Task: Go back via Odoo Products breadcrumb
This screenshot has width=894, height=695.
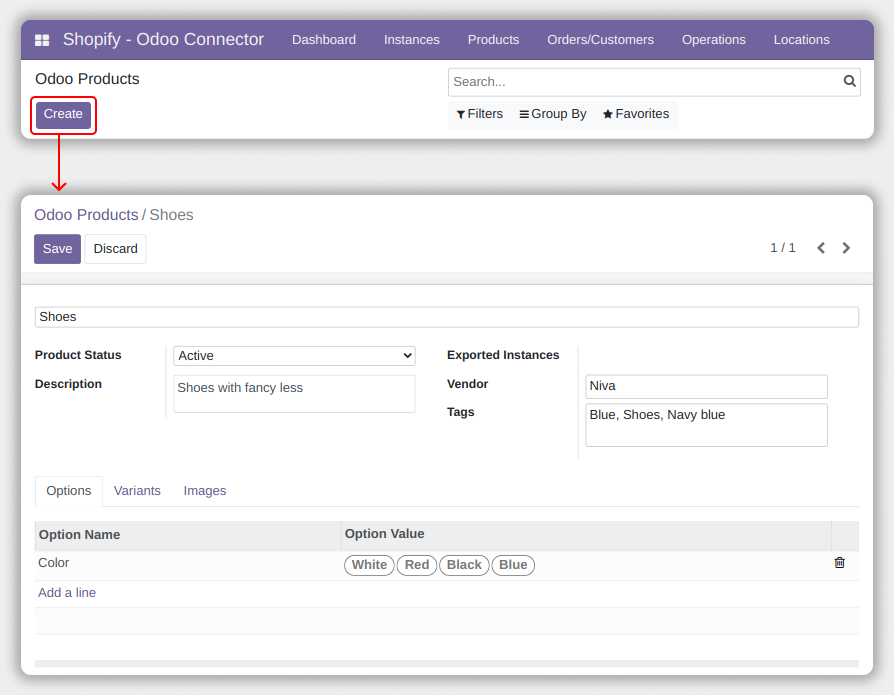Action: point(86,215)
